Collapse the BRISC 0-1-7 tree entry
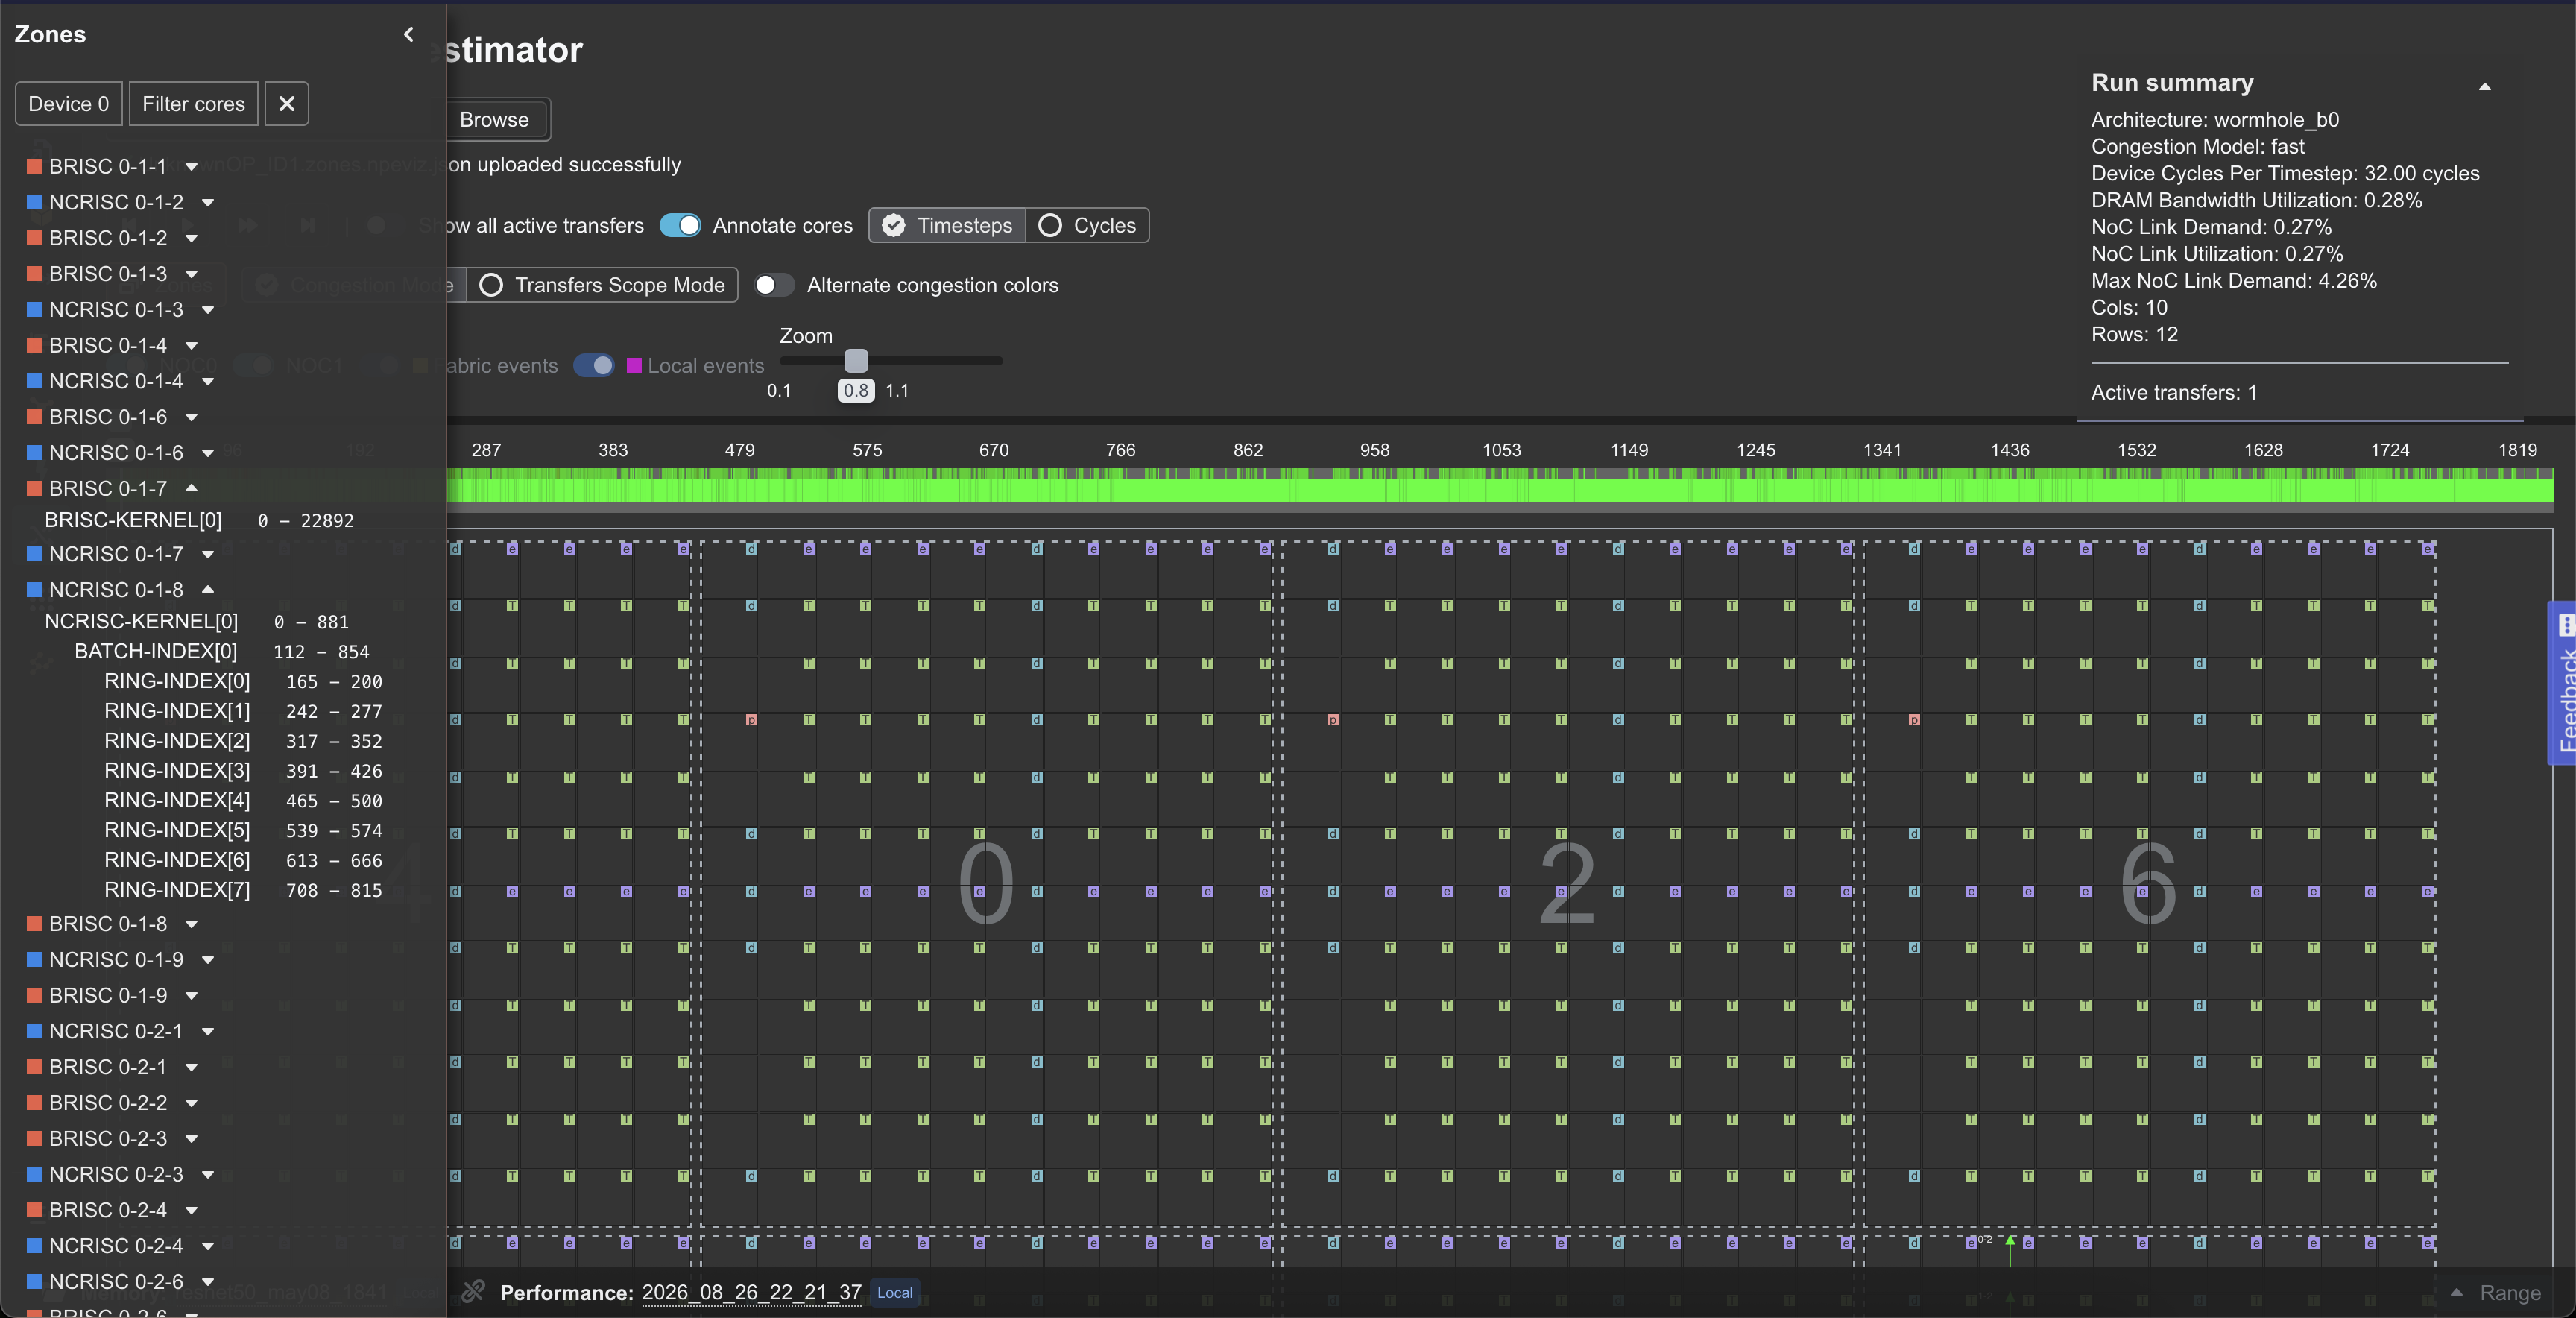This screenshot has height=1318, width=2576. (x=191, y=488)
